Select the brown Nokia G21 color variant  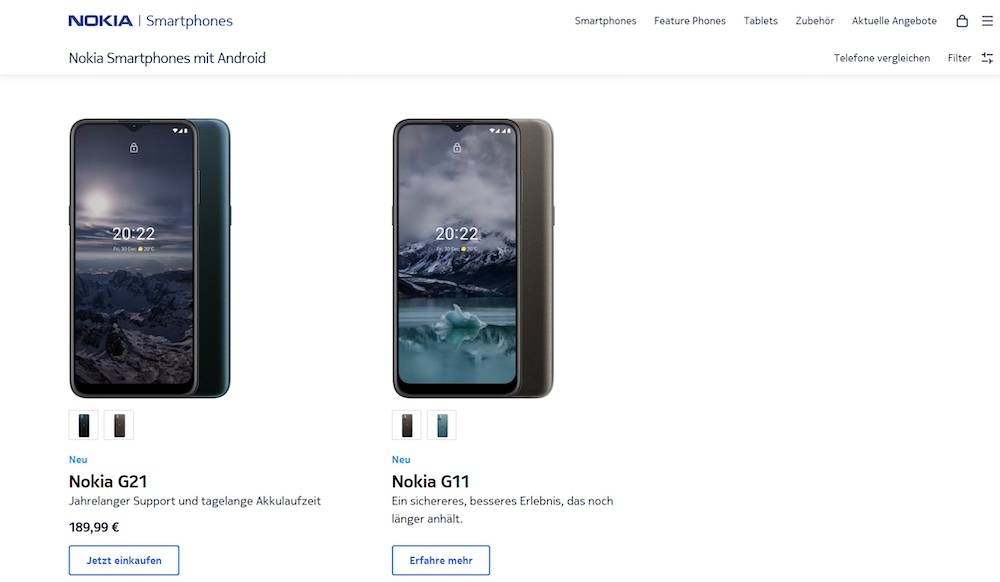[x=118, y=425]
